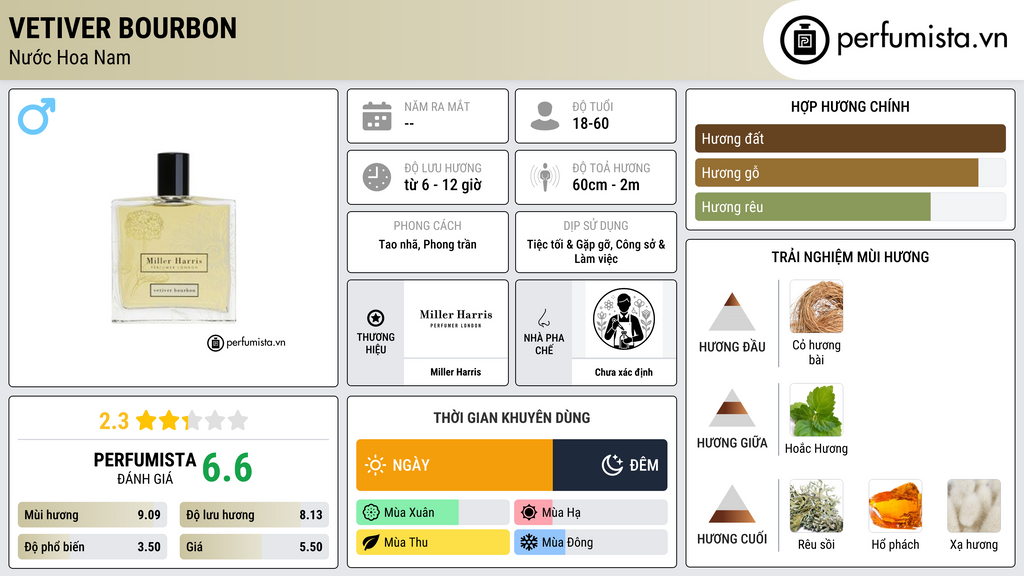Click the Nước Hoa Nam subtitle
Image resolution: width=1024 pixels, height=576 pixels.
pyautogui.click(x=70, y=57)
